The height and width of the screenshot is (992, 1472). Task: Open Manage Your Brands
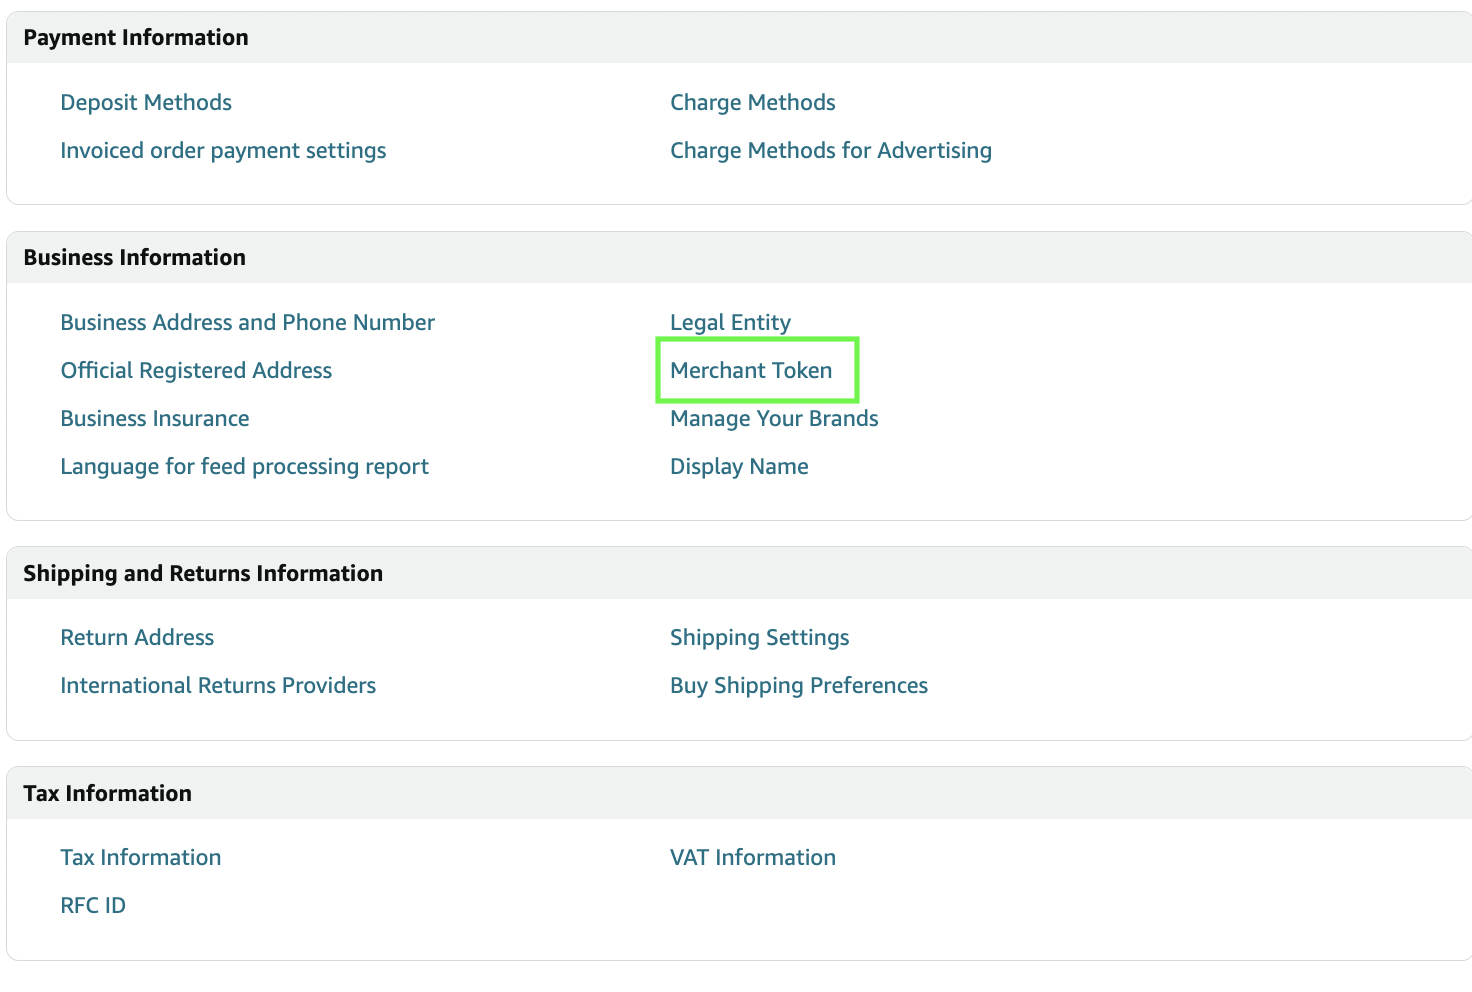tap(774, 418)
